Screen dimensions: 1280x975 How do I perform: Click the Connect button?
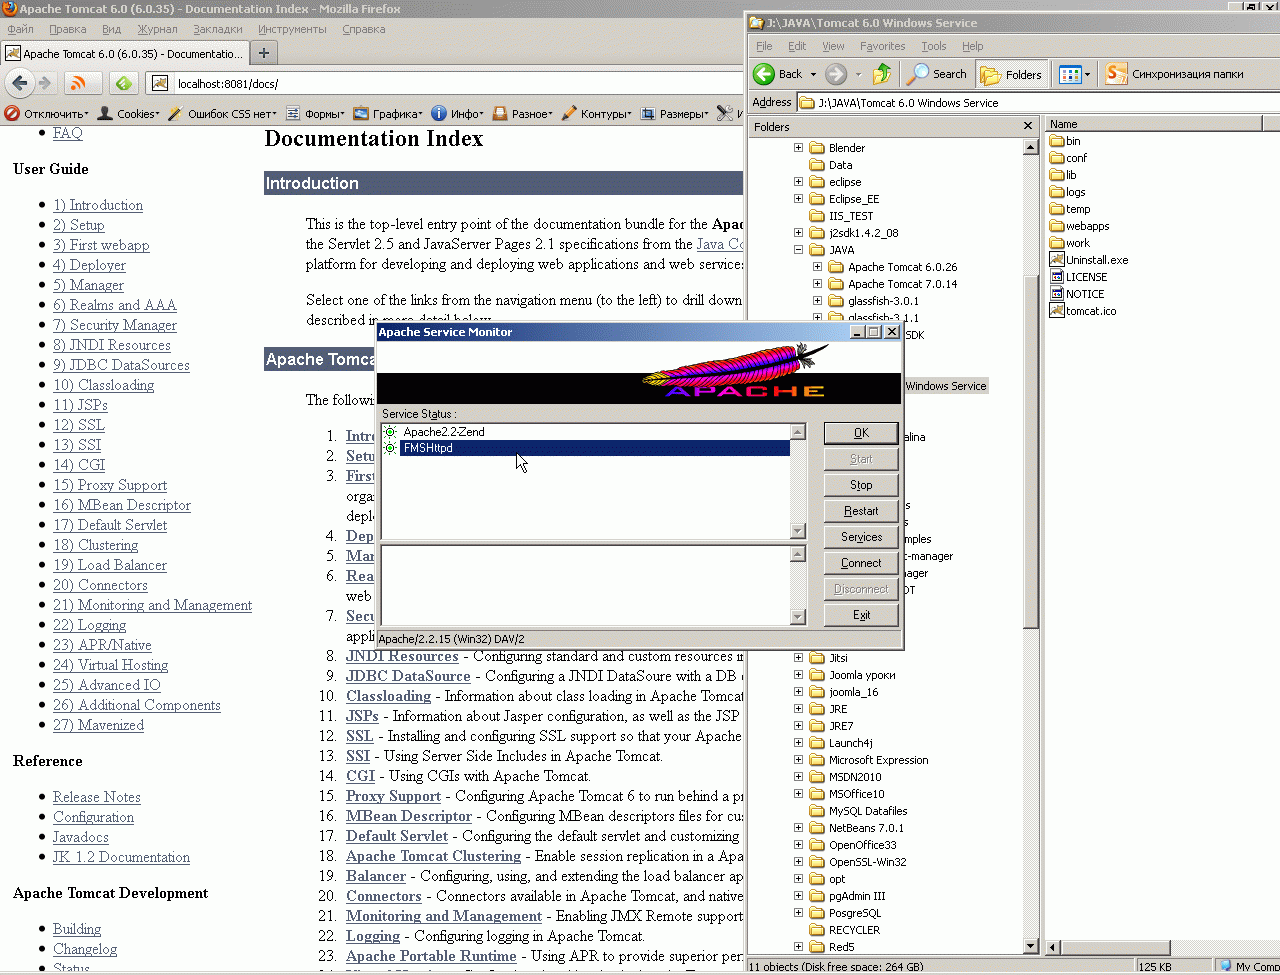click(x=861, y=563)
